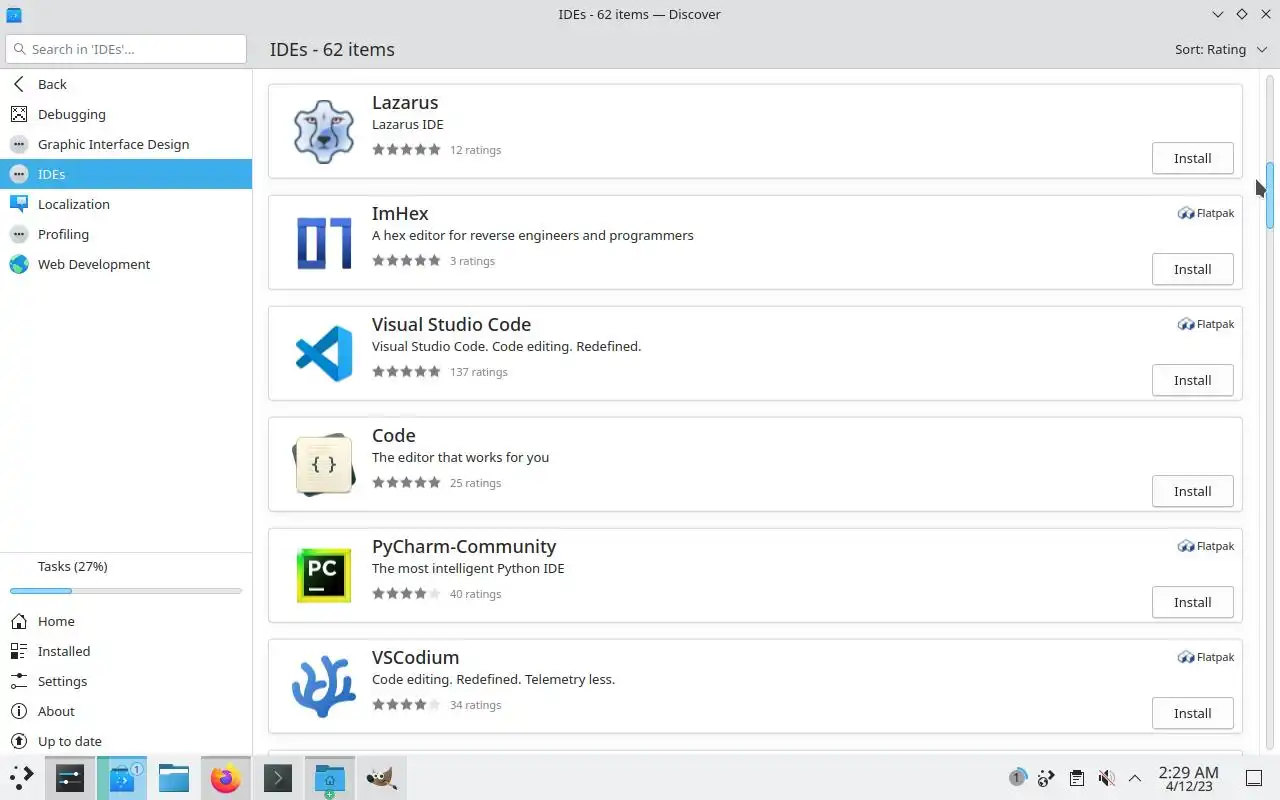1280x800 pixels.
Task: Click the Code editor braces icon
Action: (x=323, y=464)
